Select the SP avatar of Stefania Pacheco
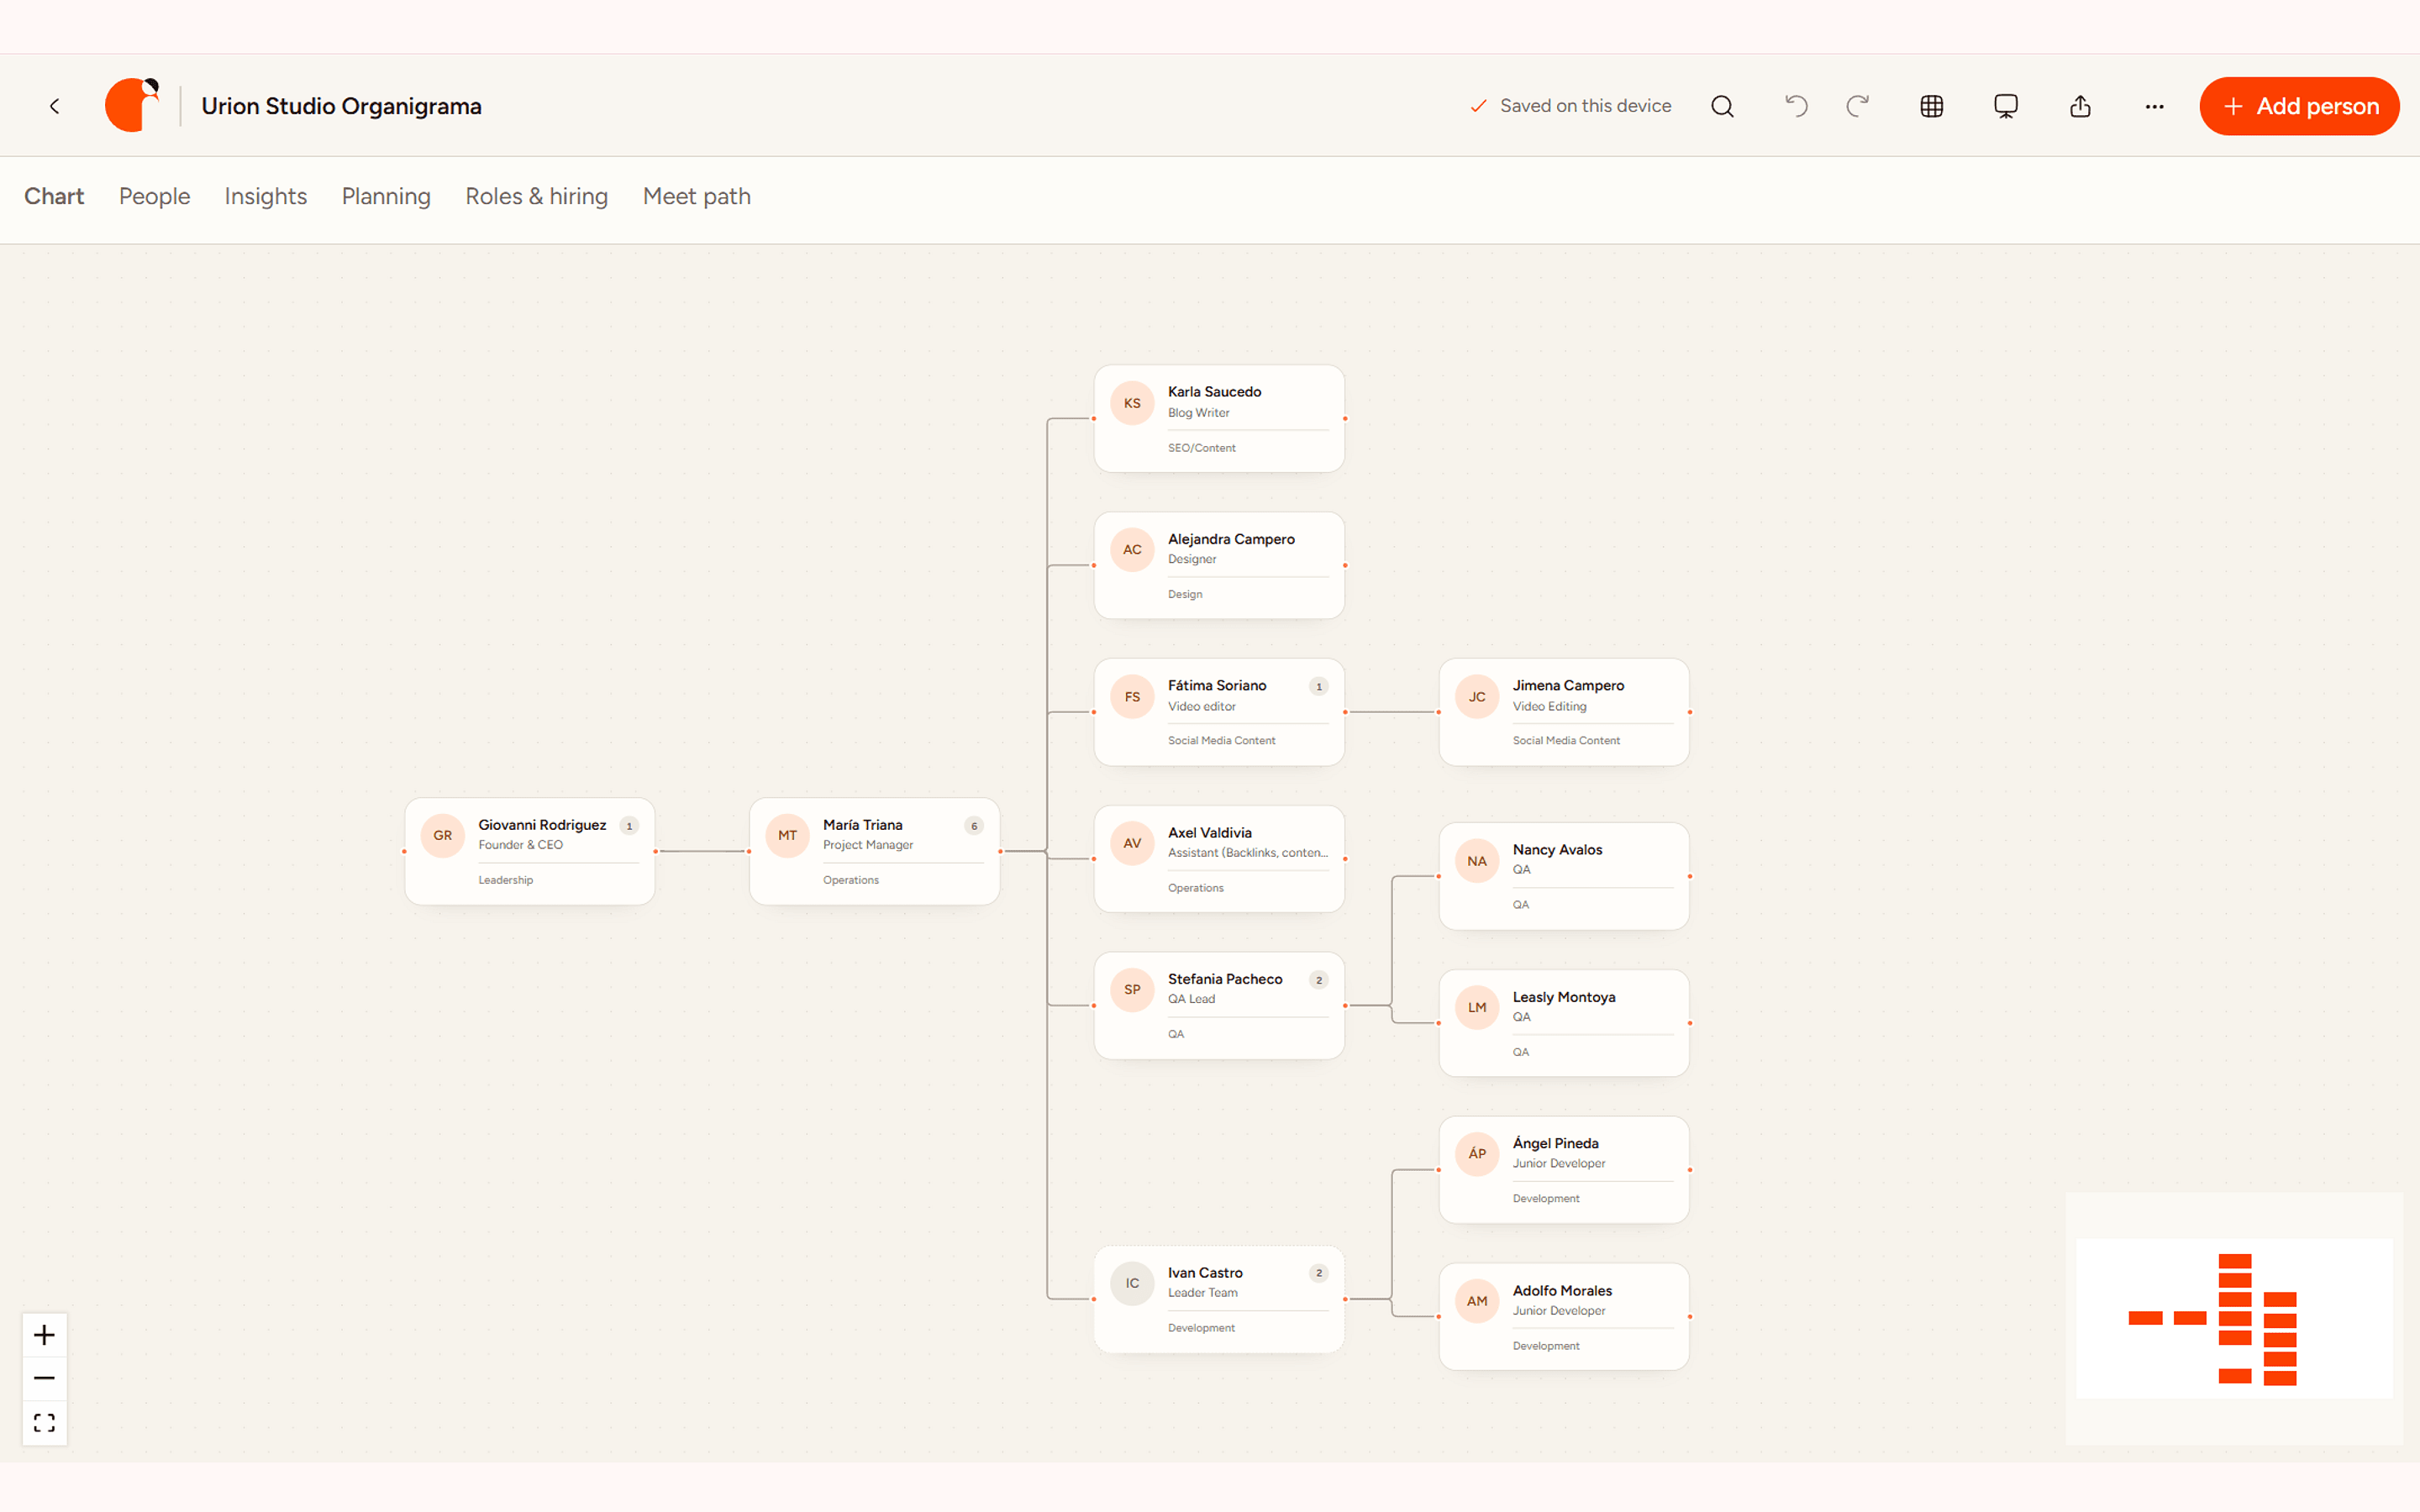Viewport: 2420px width, 1512px height. pyautogui.click(x=1132, y=990)
